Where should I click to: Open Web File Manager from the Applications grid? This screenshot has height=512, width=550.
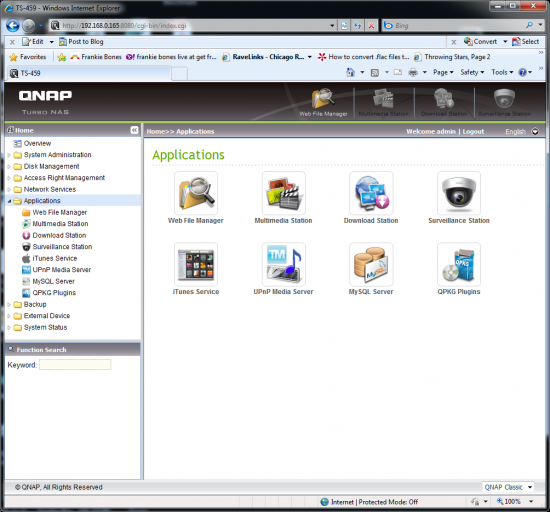pos(196,193)
